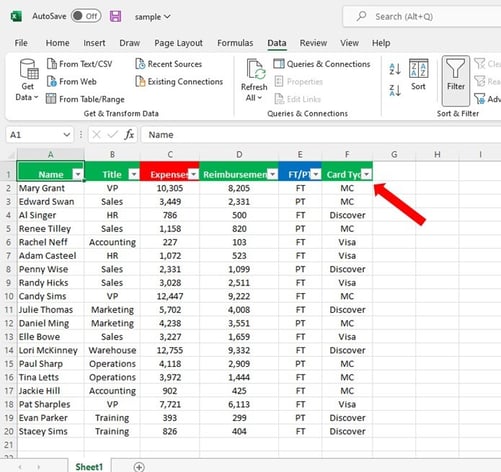Click From Web icon
Viewport: 501px width, 472px height.
52,81
